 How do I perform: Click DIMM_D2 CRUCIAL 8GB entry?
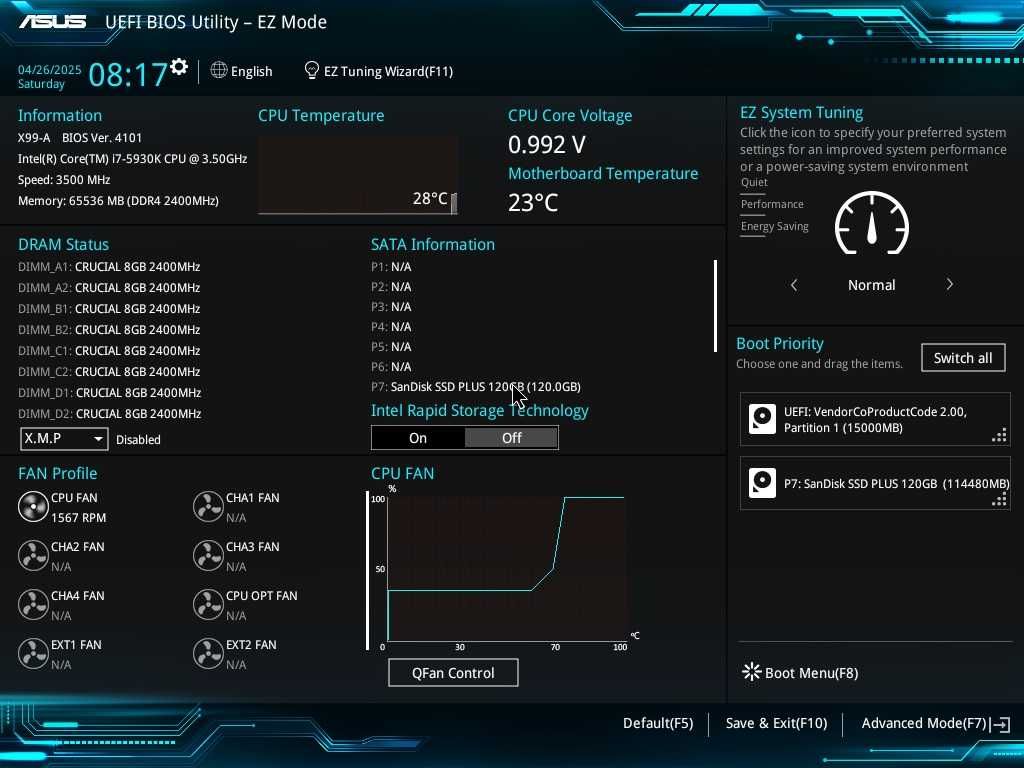click(x=110, y=413)
